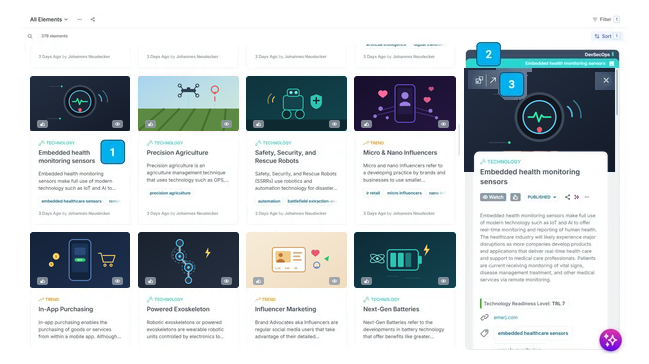Image resolution: width=649 pixels, height=364 pixels.
Task: Open the purple AI assistant sparkle button
Action: (x=611, y=340)
